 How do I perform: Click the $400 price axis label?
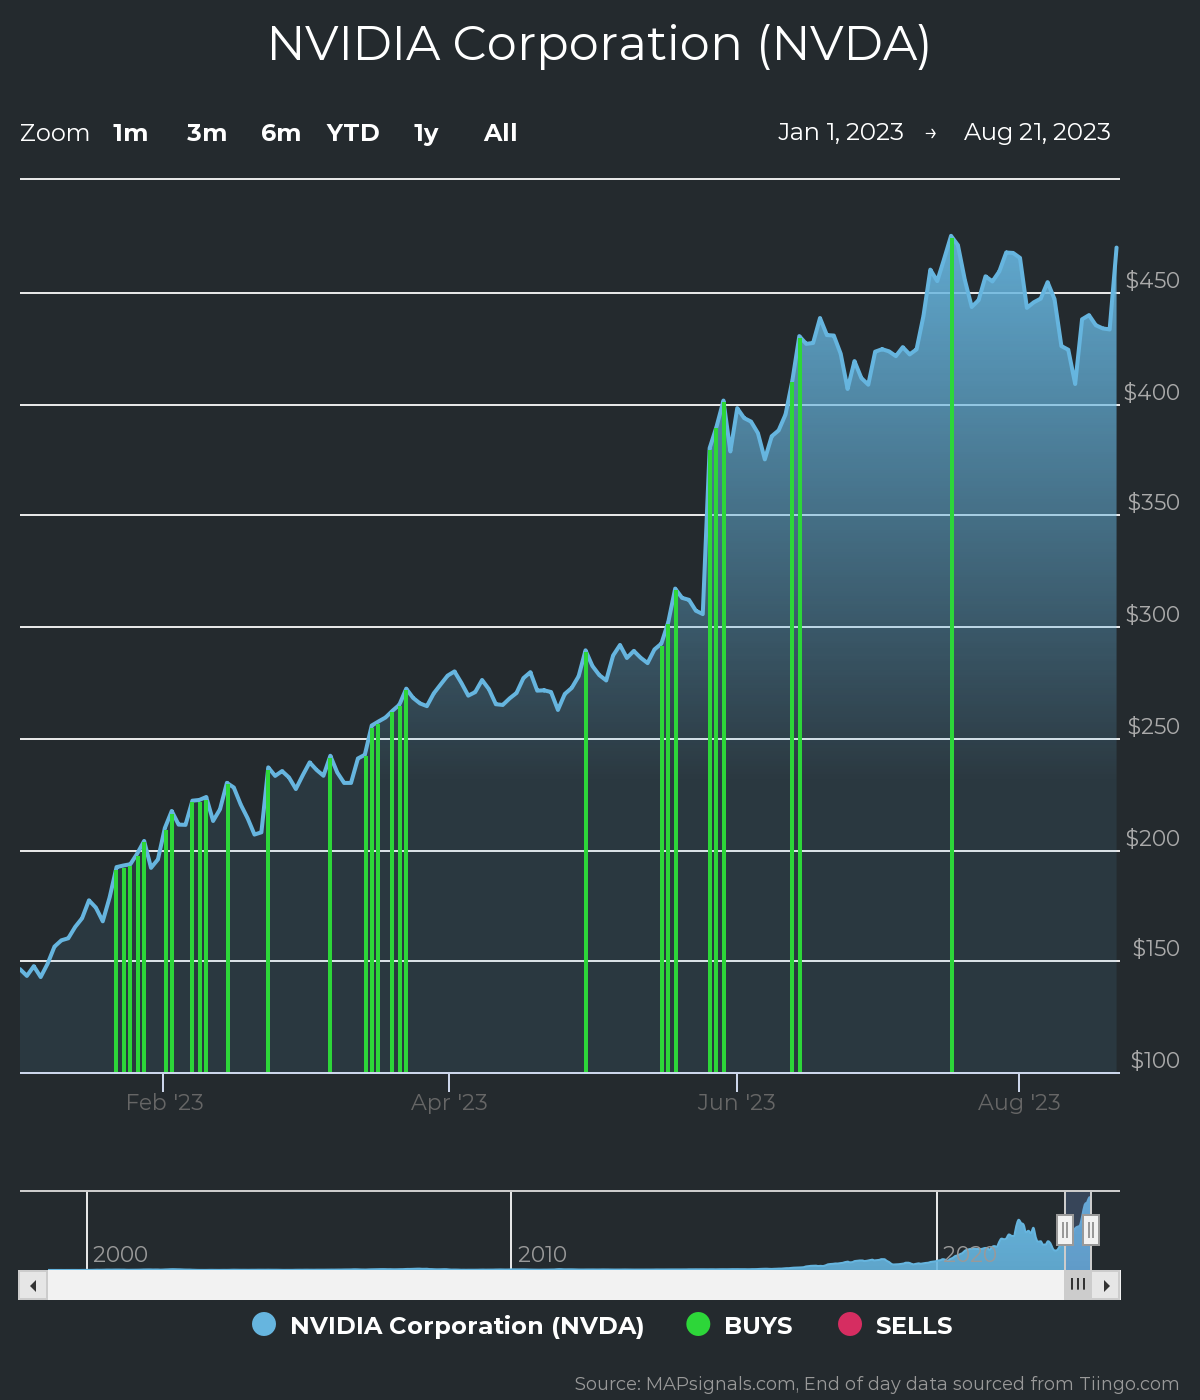tap(1152, 392)
